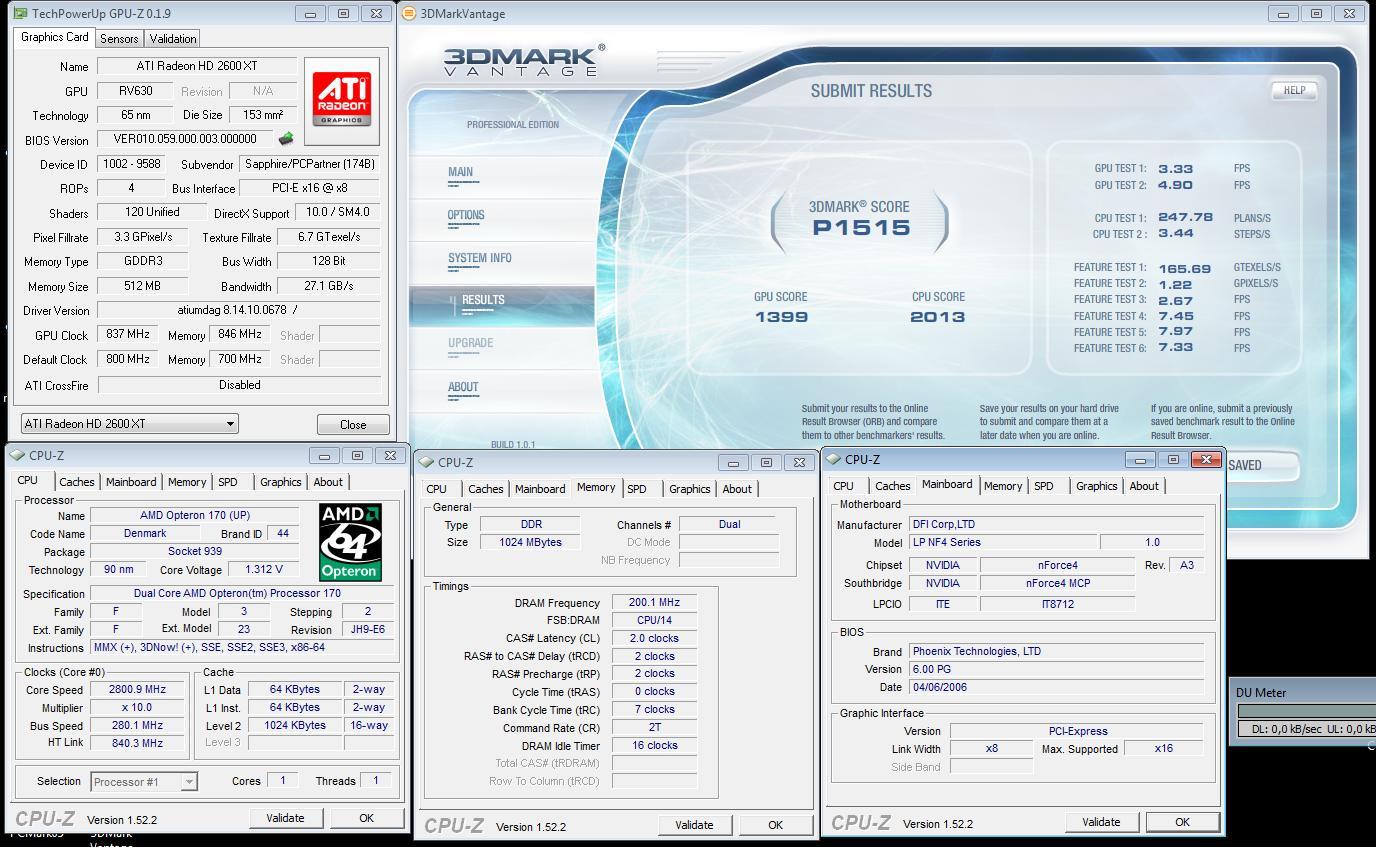Click the AMD 64 Opteron logo in CPU-Z

[x=350, y=542]
